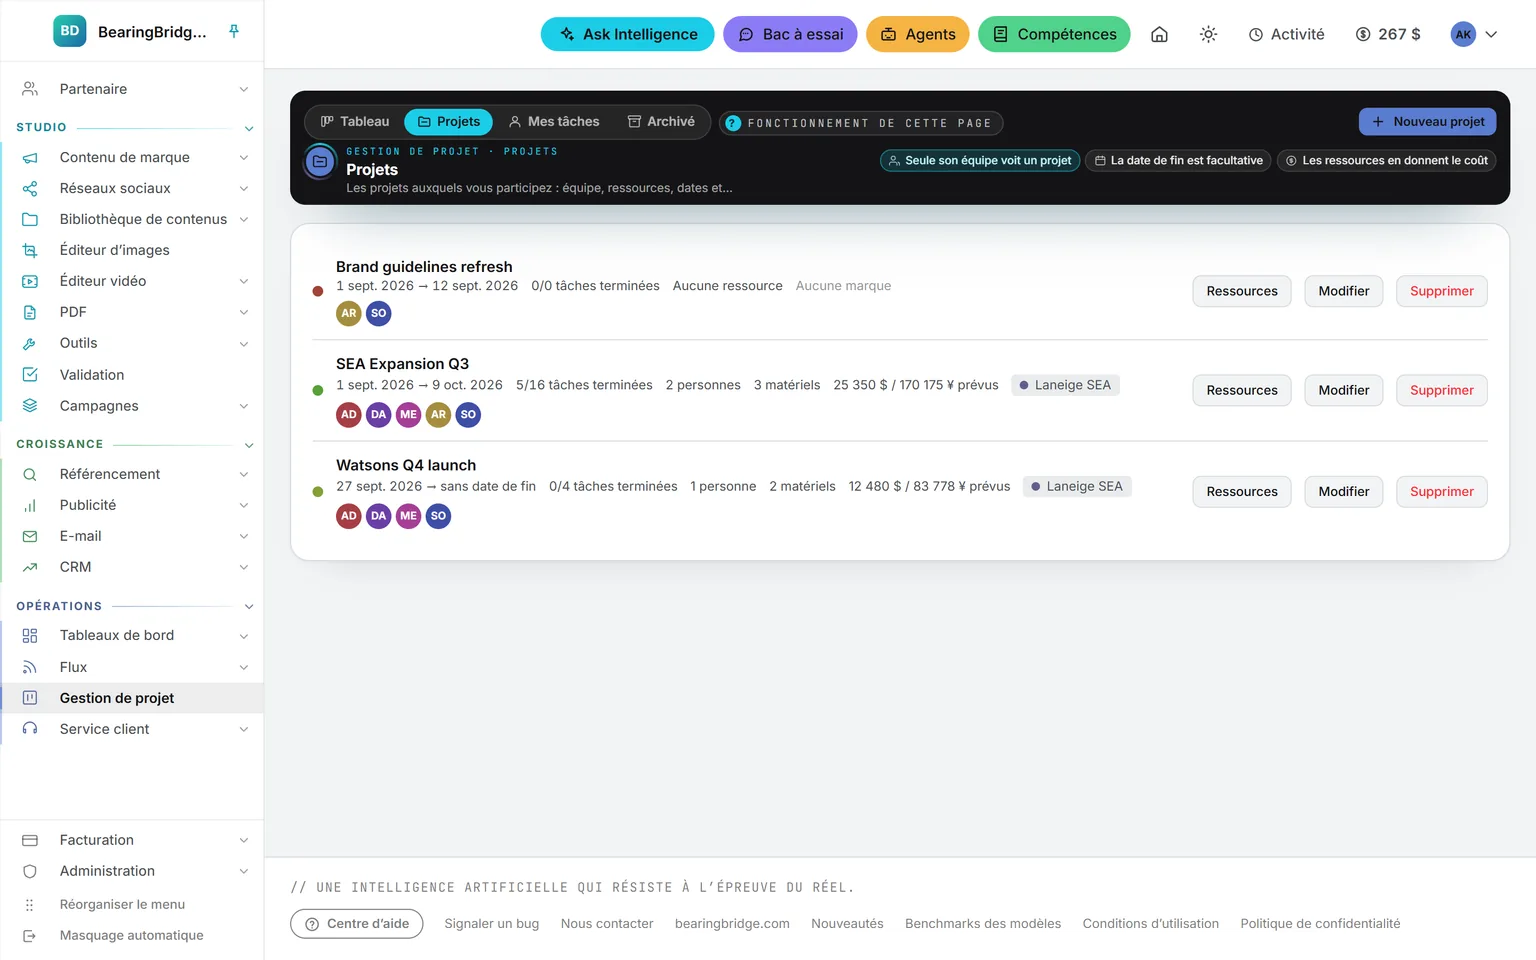Image resolution: width=1536 pixels, height=960 pixels.
Task: Click the Validation checkmark icon
Action: pos(30,374)
